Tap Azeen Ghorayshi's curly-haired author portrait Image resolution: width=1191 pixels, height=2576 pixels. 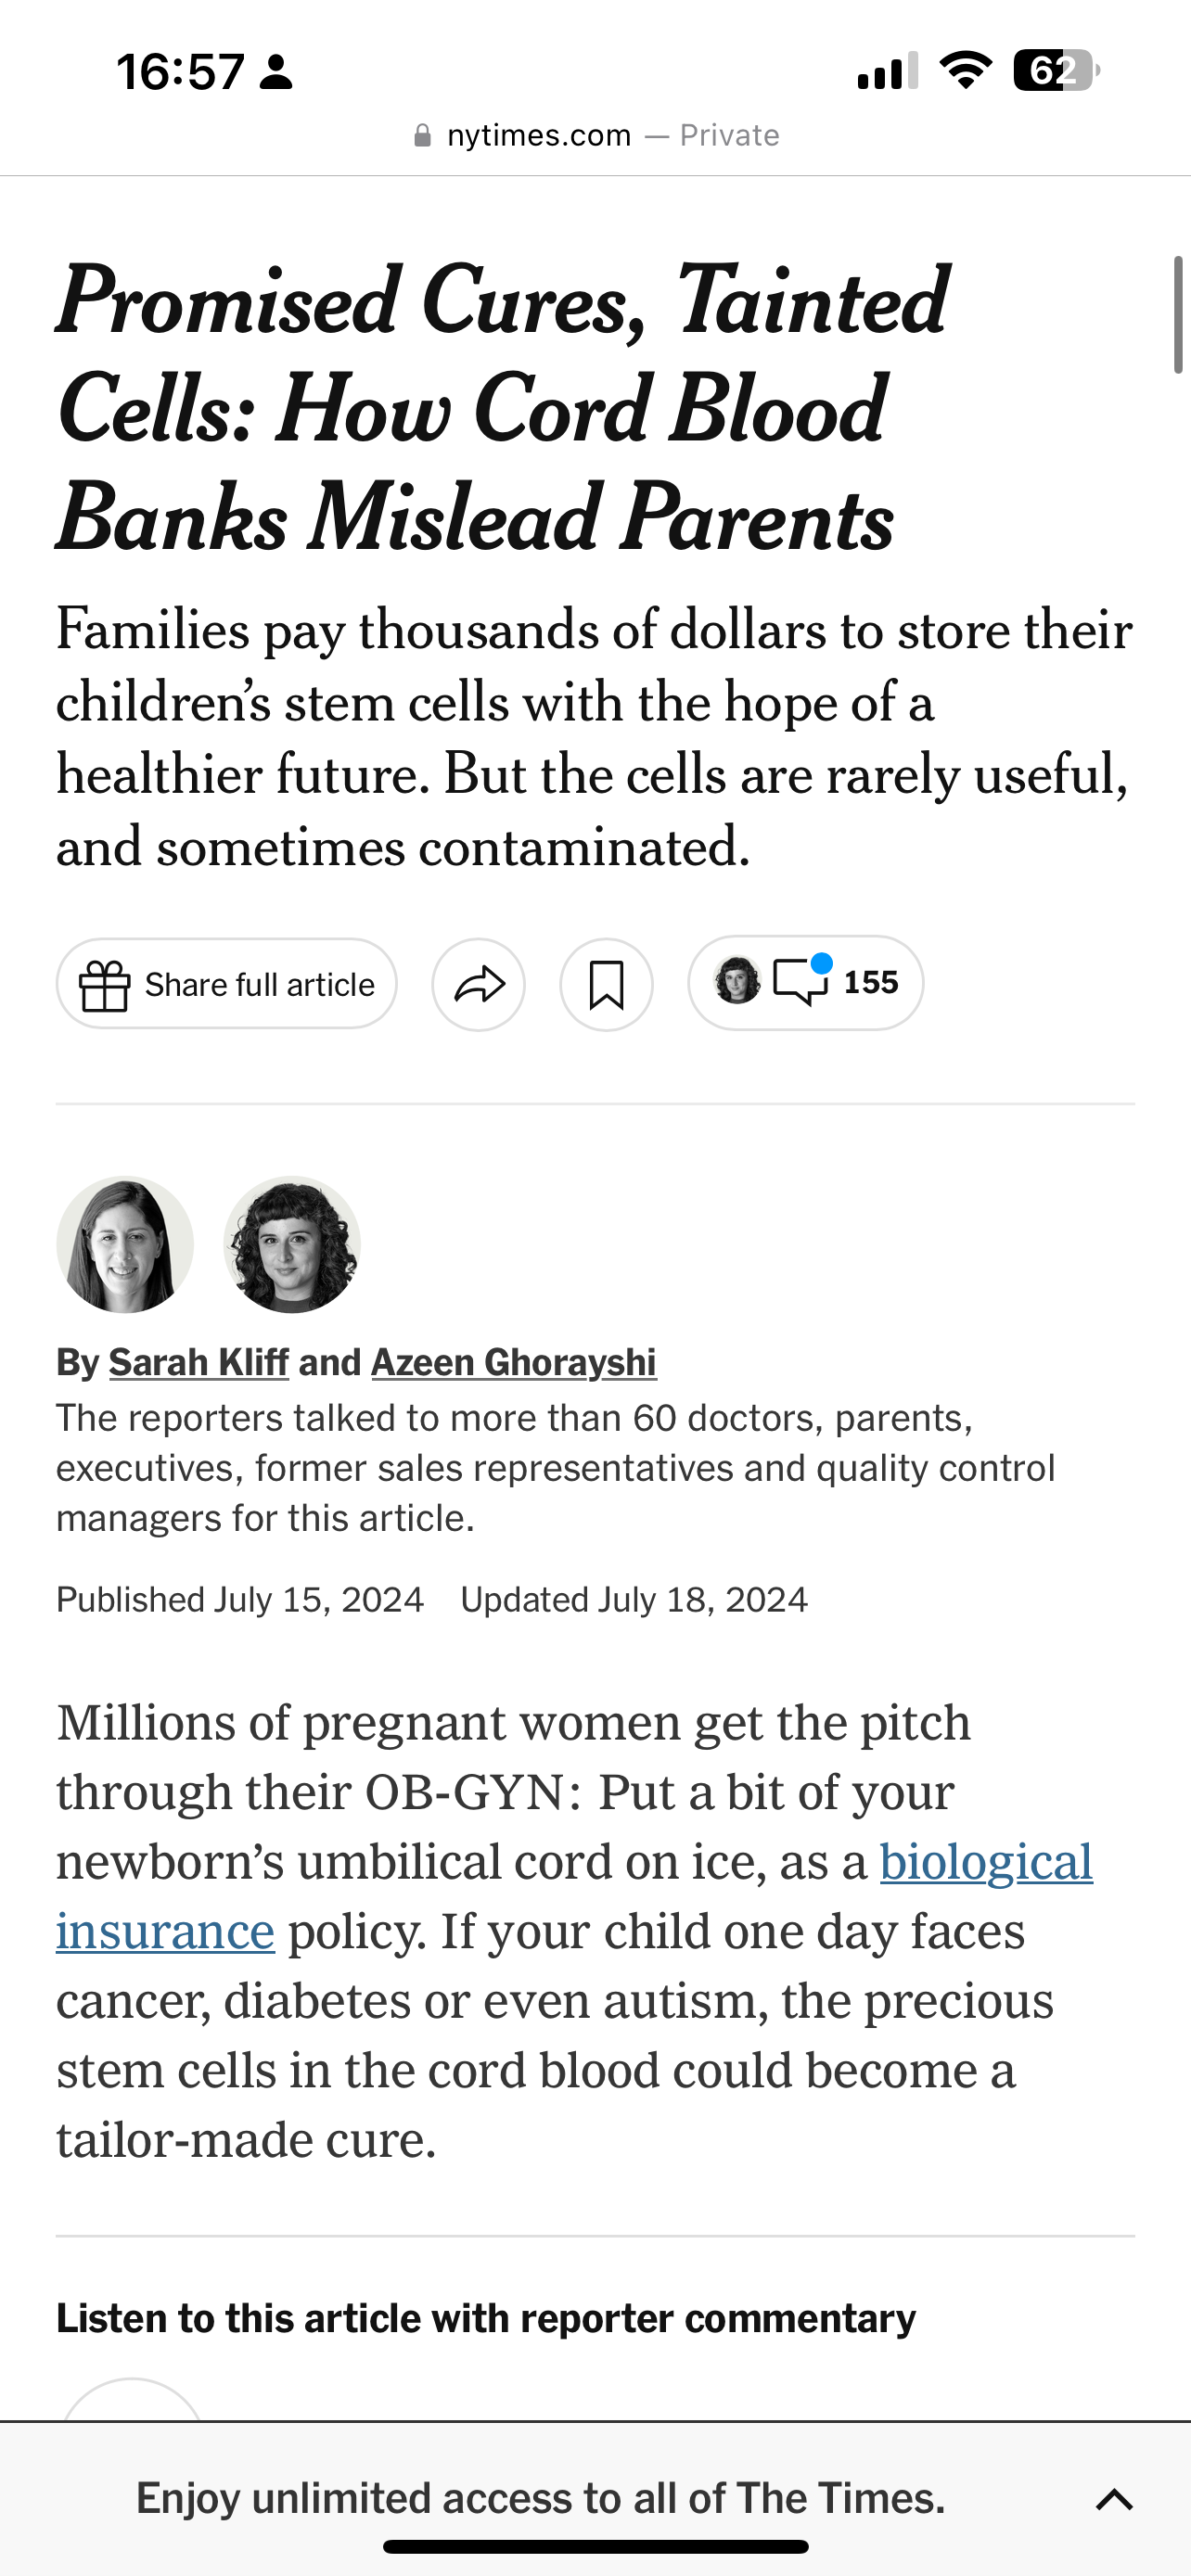click(x=292, y=1244)
